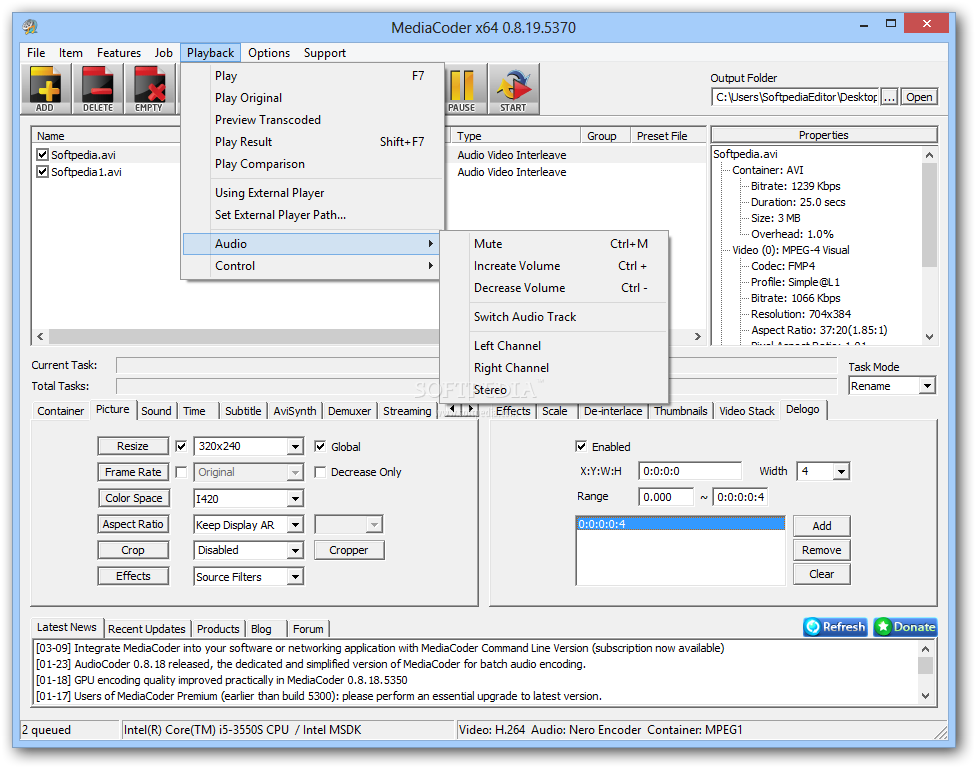Enable the Decrease Only checkbox
This screenshot has width=976, height=768.
tap(320, 472)
